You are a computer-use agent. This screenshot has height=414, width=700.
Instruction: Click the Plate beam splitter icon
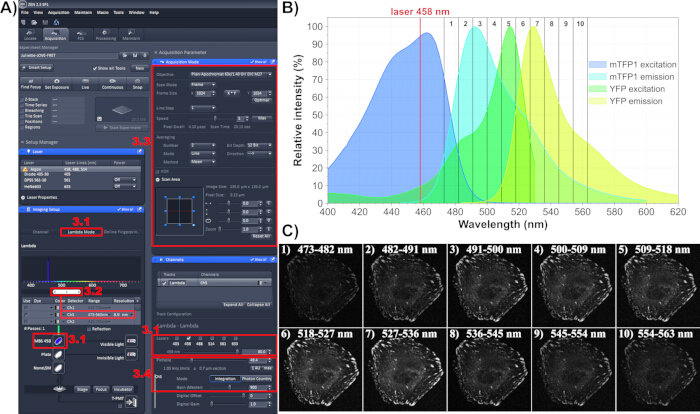point(58,355)
